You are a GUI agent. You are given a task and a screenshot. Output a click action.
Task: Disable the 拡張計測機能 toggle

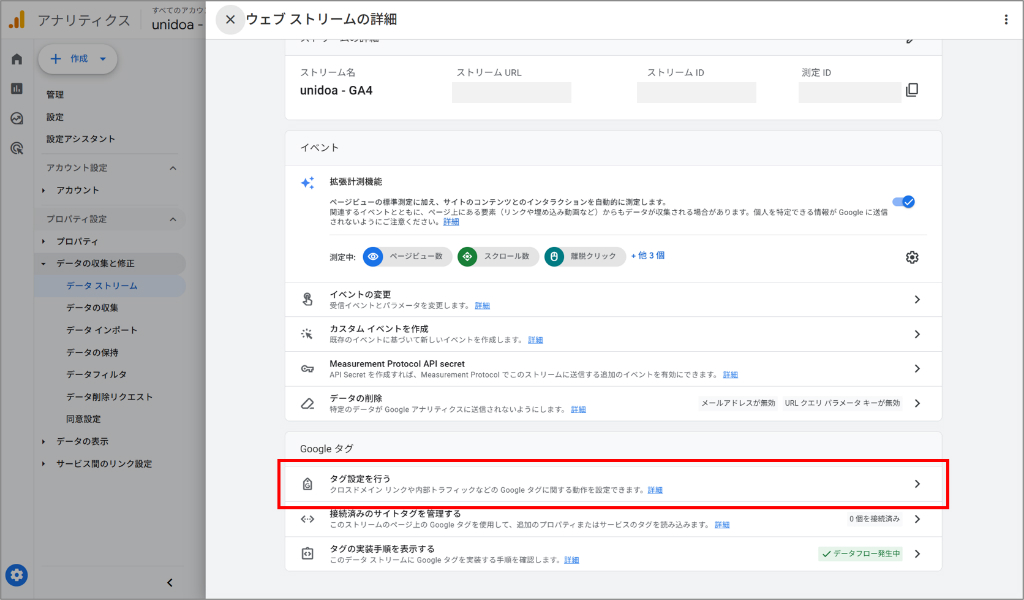(903, 201)
